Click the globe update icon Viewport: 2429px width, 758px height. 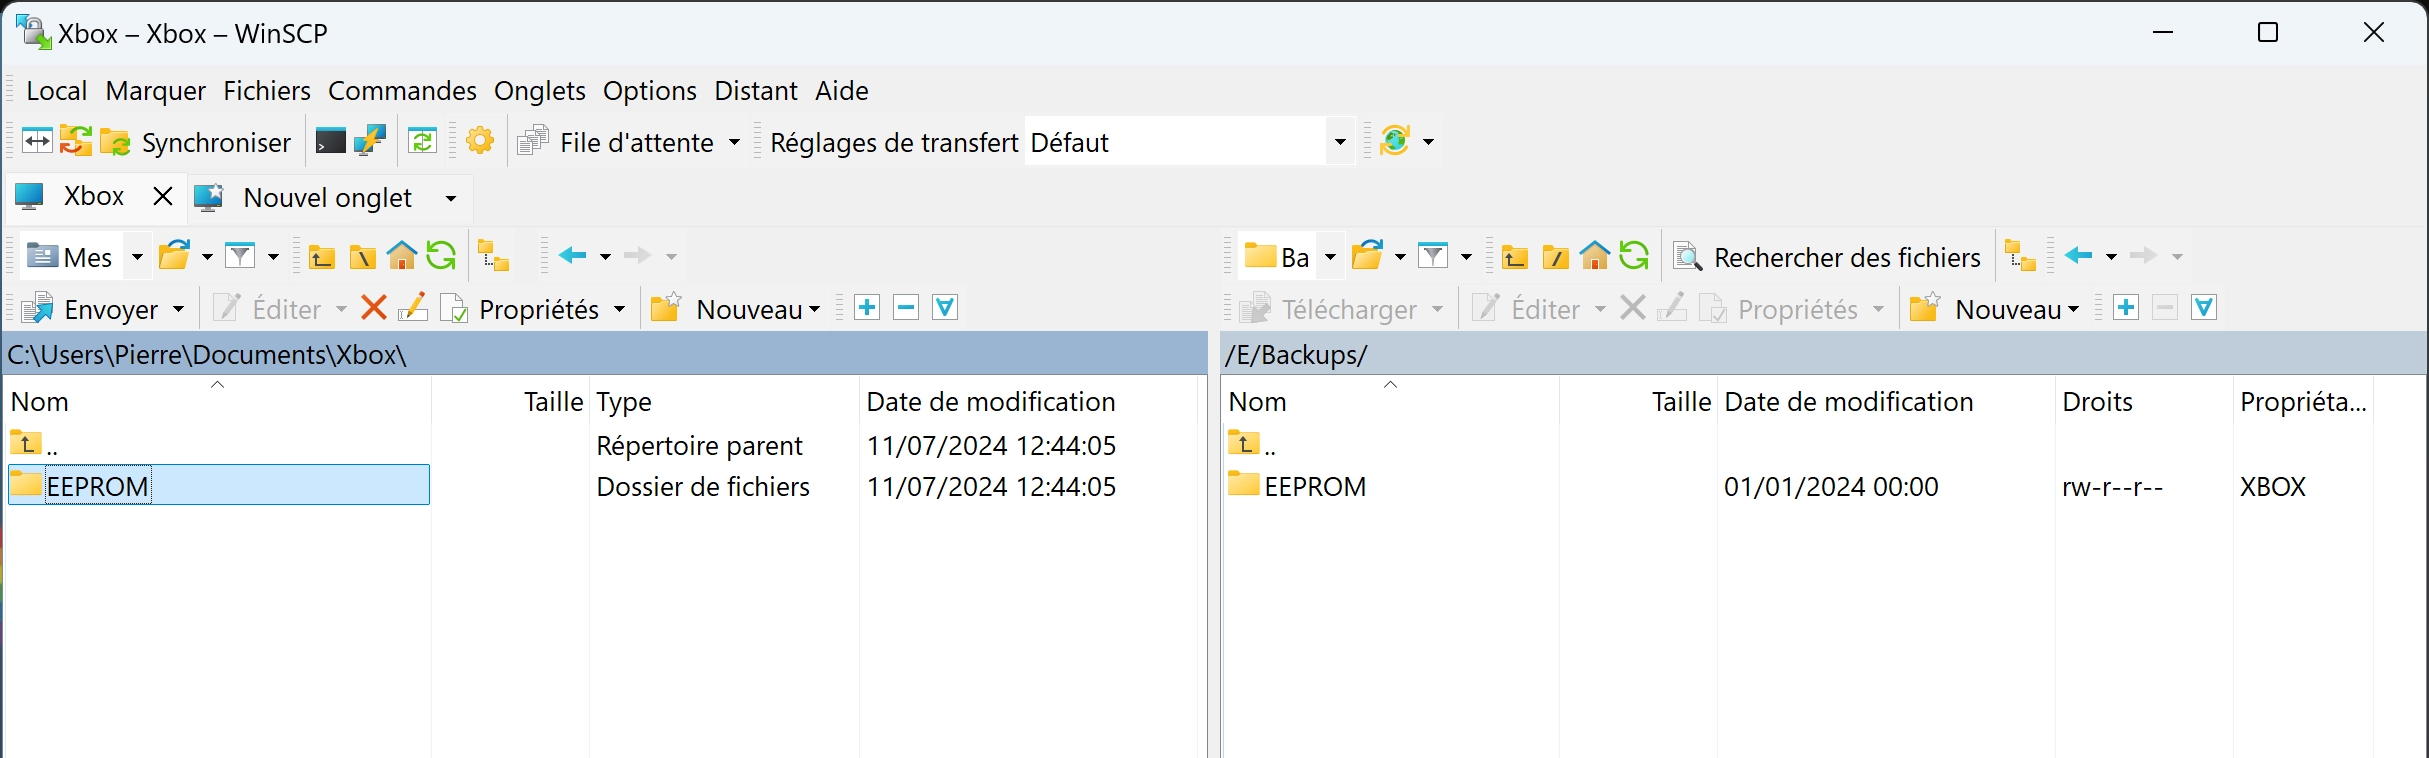[x=1395, y=141]
